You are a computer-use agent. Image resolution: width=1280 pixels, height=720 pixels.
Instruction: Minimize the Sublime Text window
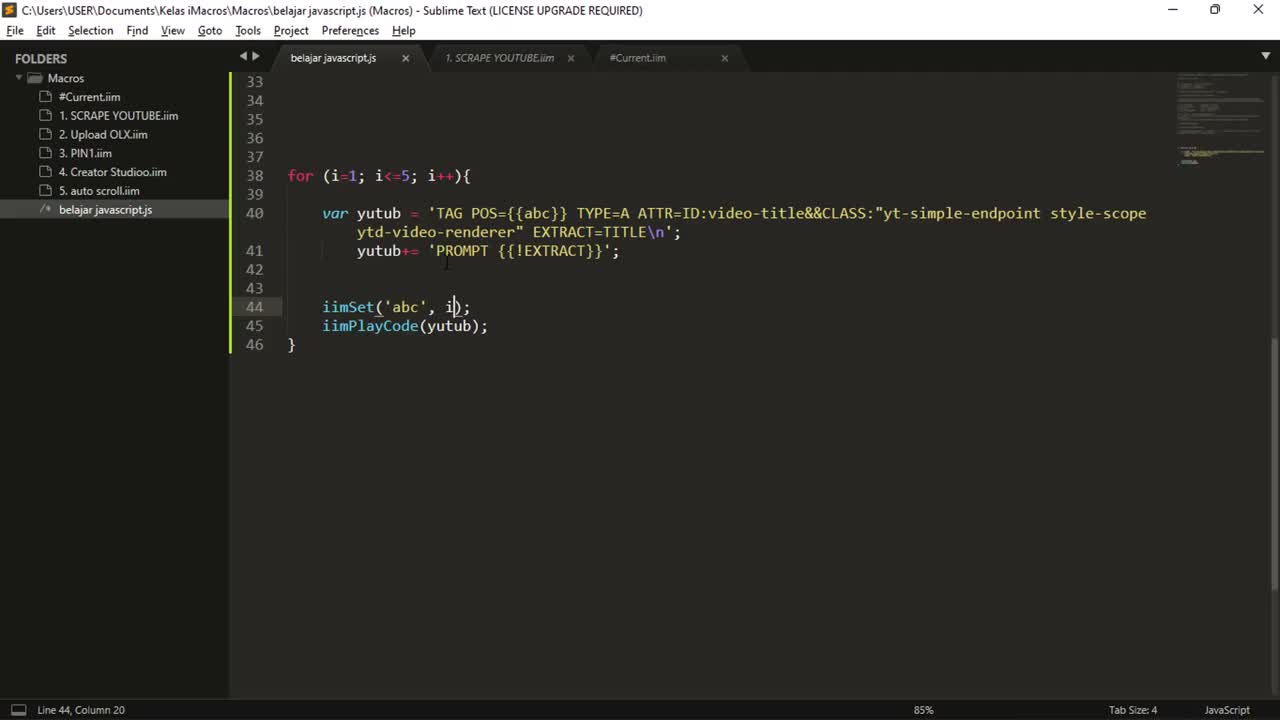1172,10
